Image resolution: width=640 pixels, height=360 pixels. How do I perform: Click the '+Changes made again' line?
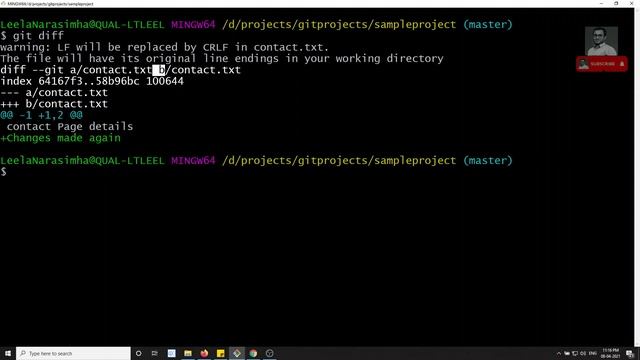click(60, 138)
